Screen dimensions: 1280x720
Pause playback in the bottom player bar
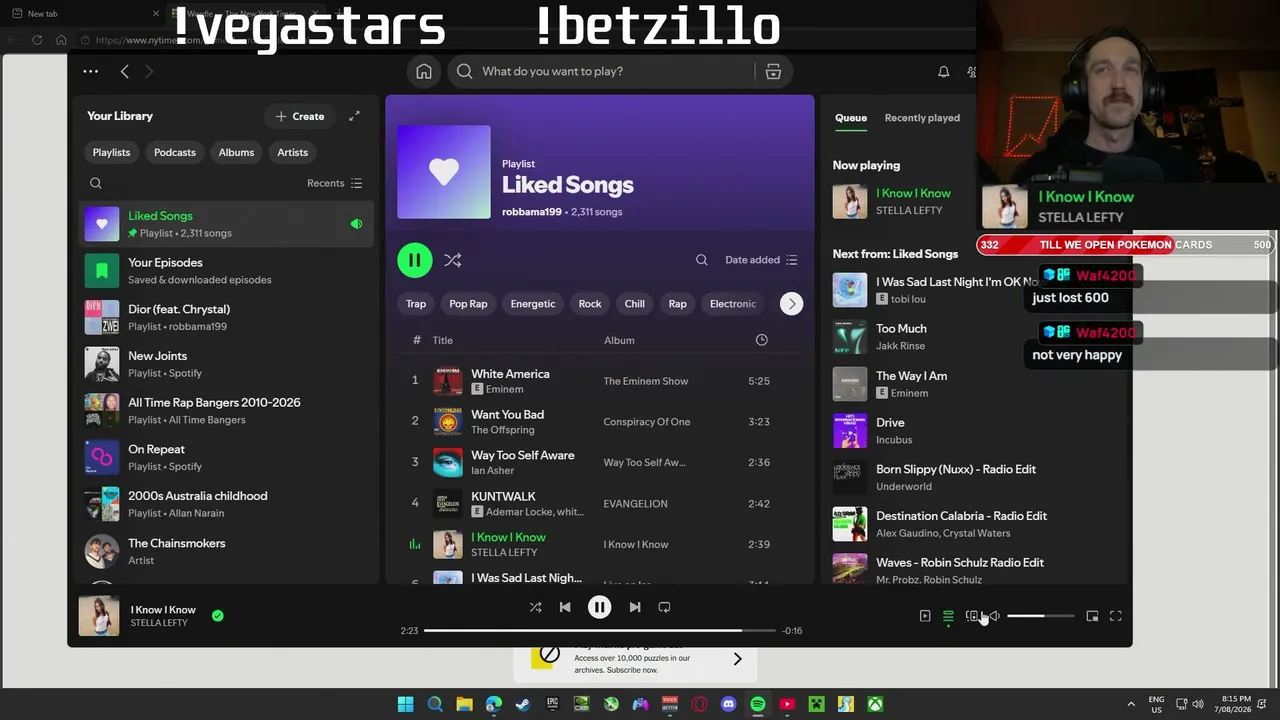[x=599, y=607]
